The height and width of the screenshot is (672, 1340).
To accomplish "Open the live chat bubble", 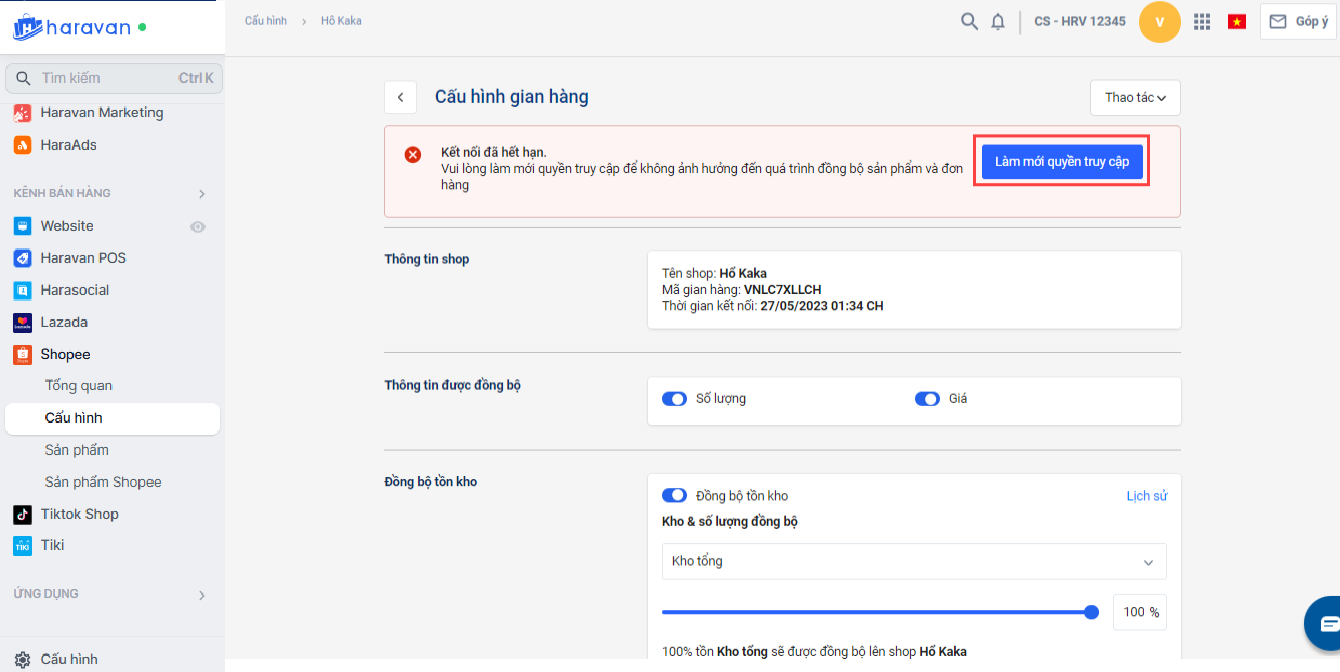I will pos(1327,623).
